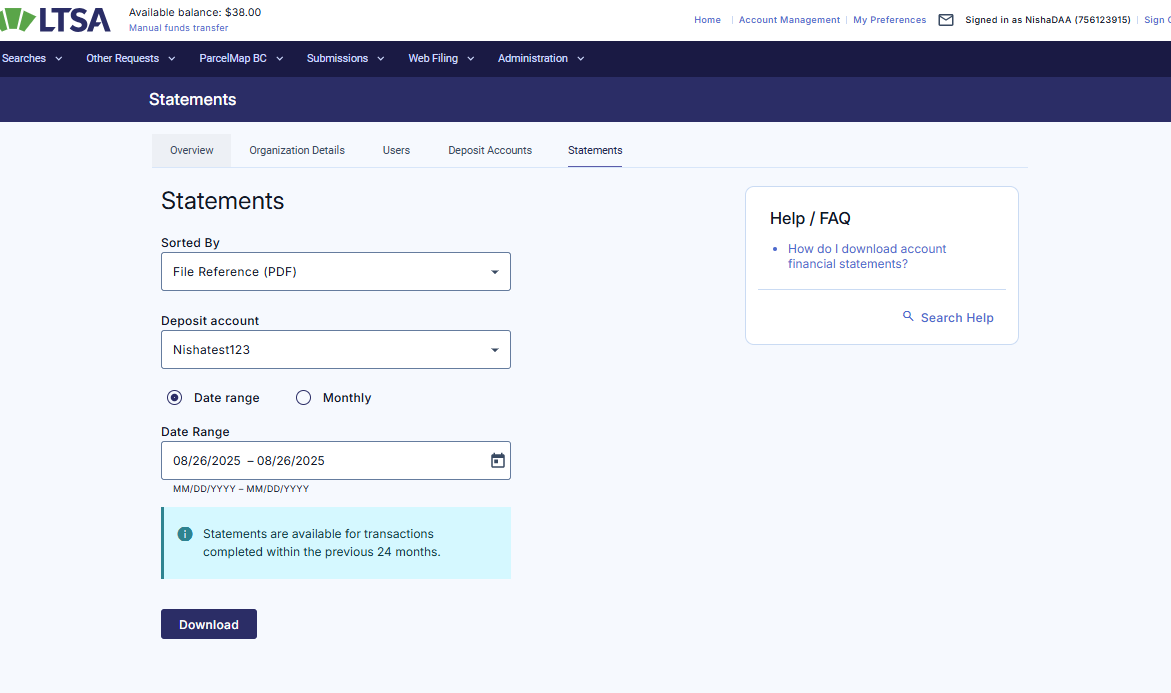1171x693 pixels.
Task: Expand the Searches menu
Action: 31,59
